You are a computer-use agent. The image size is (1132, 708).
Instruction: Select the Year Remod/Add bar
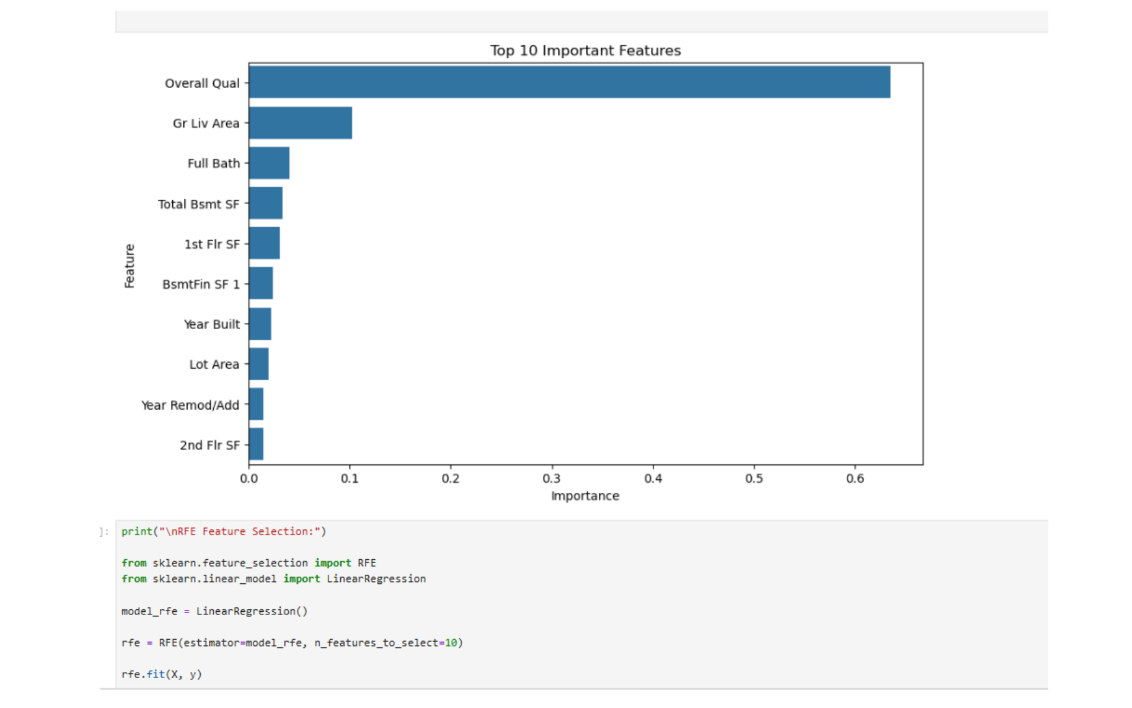point(256,404)
